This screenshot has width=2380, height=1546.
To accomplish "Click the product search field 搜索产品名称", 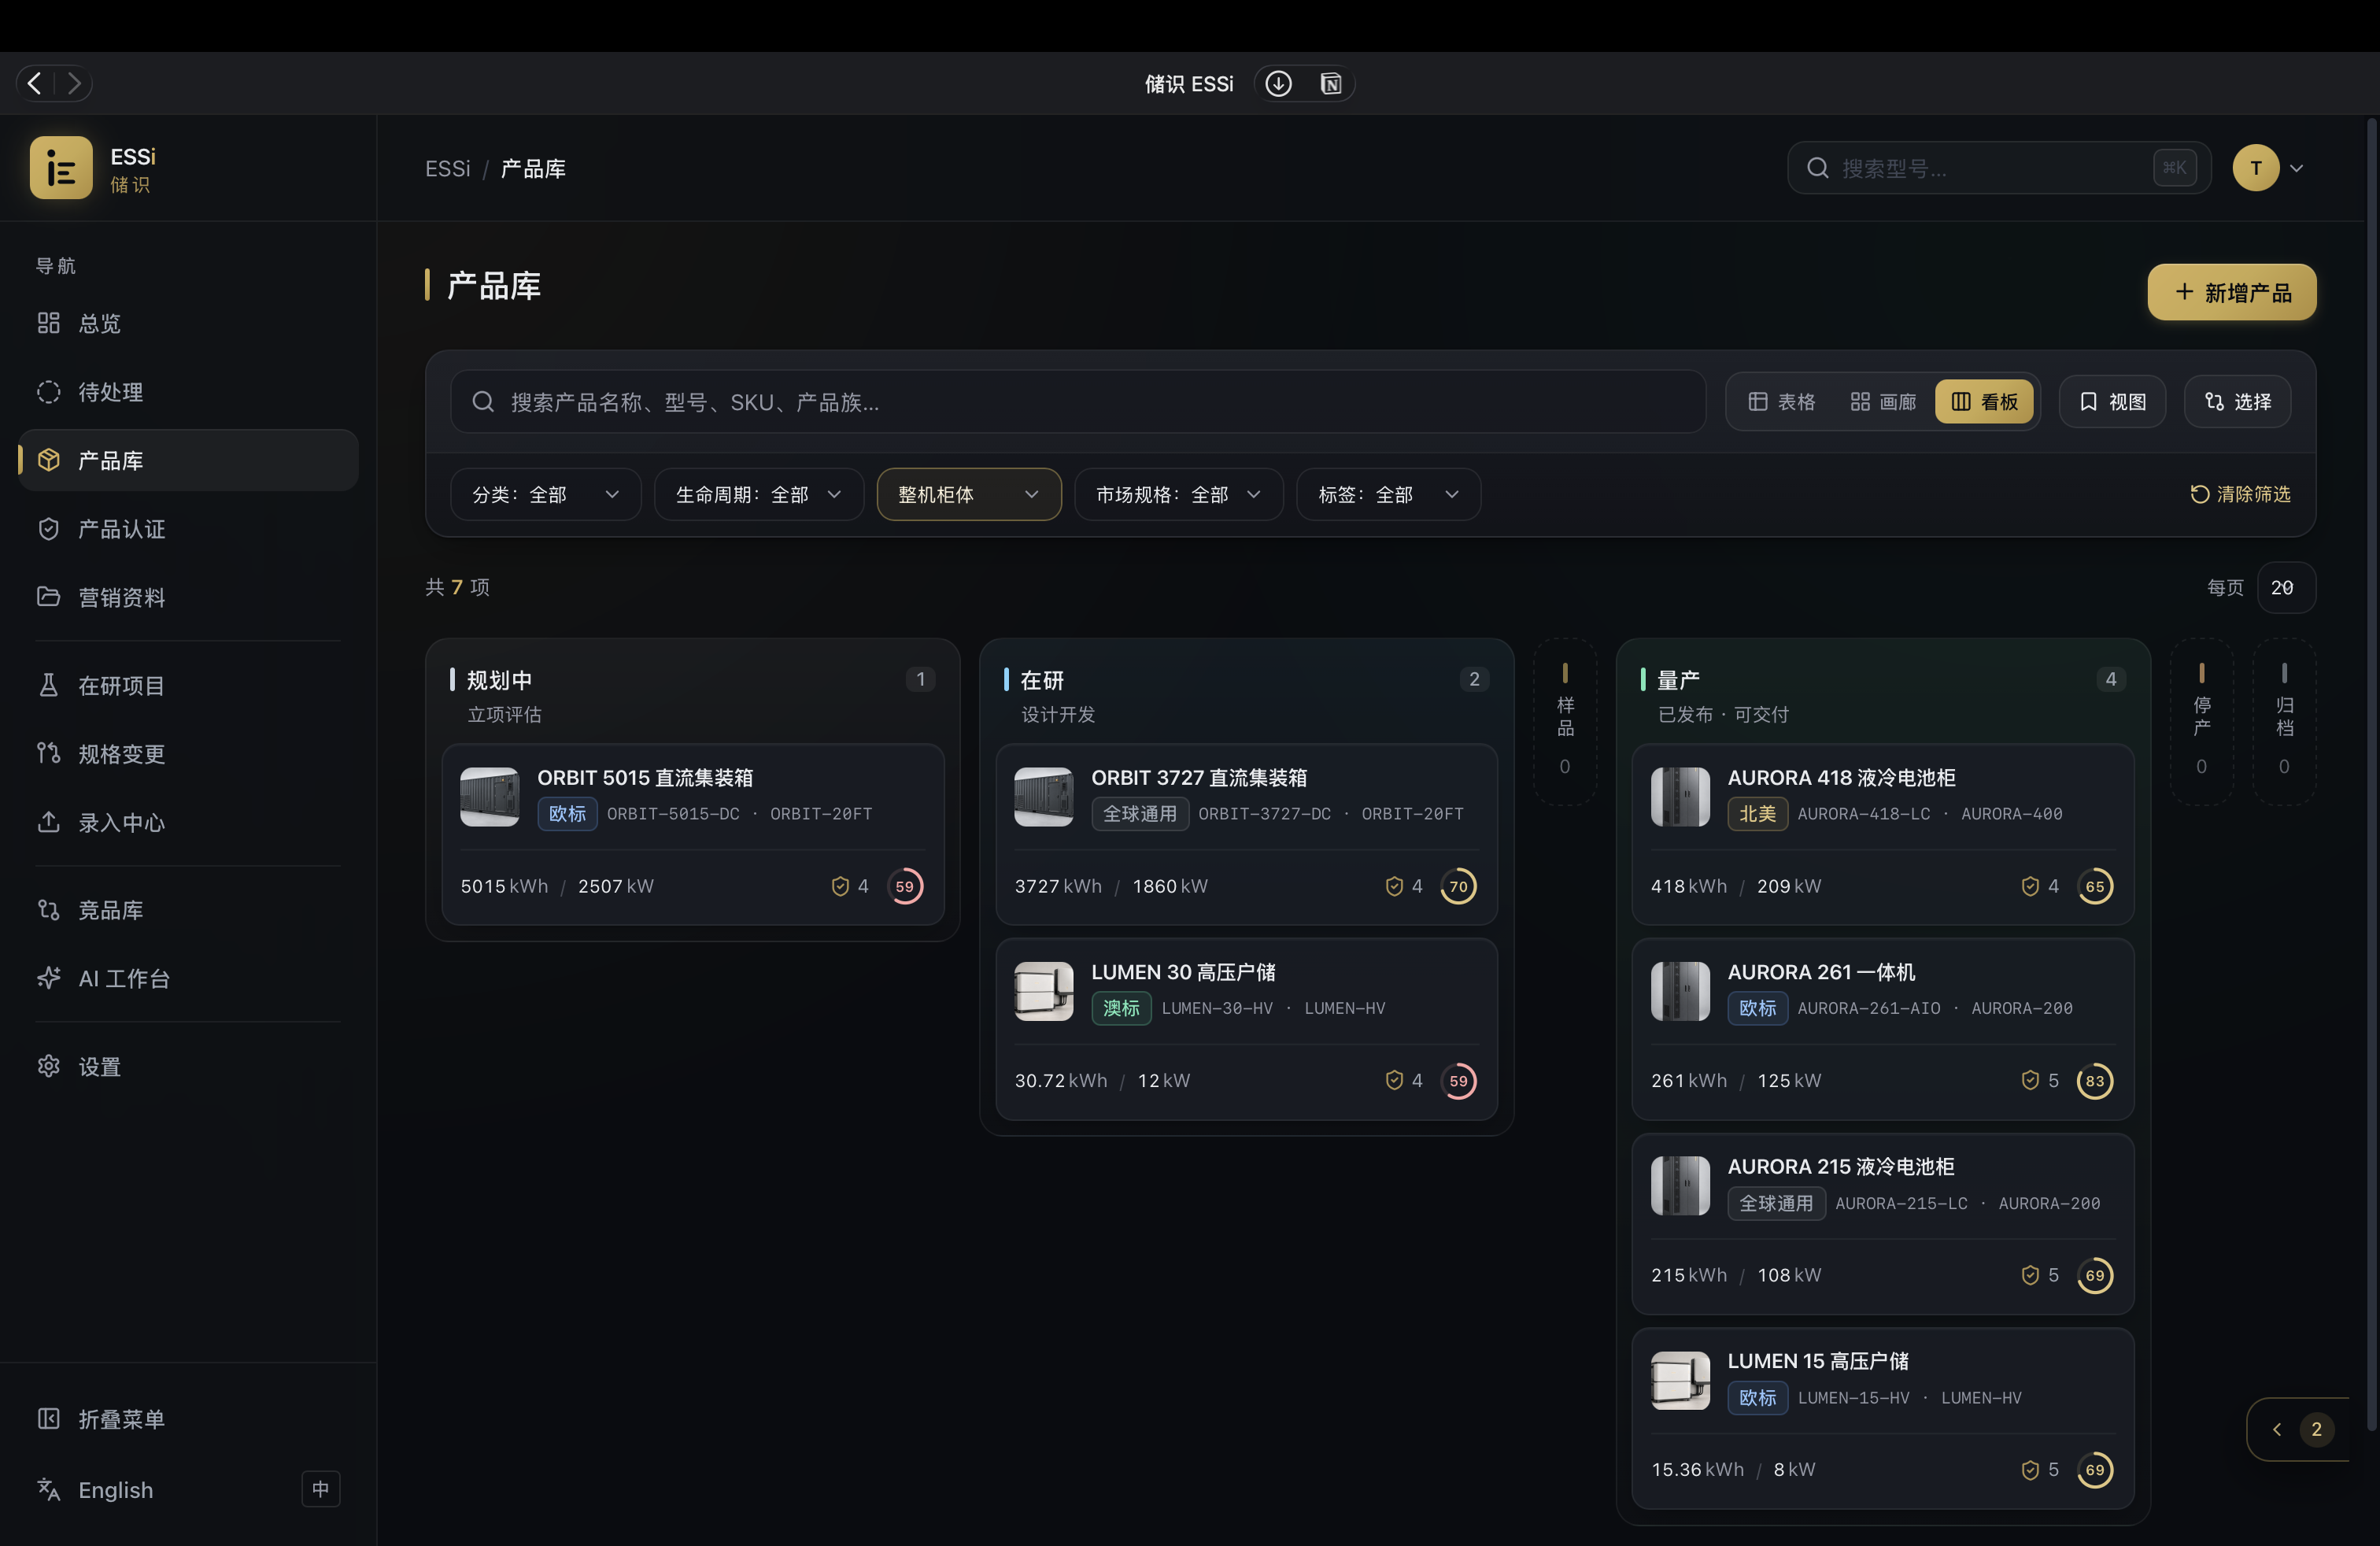I will coord(1078,402).
